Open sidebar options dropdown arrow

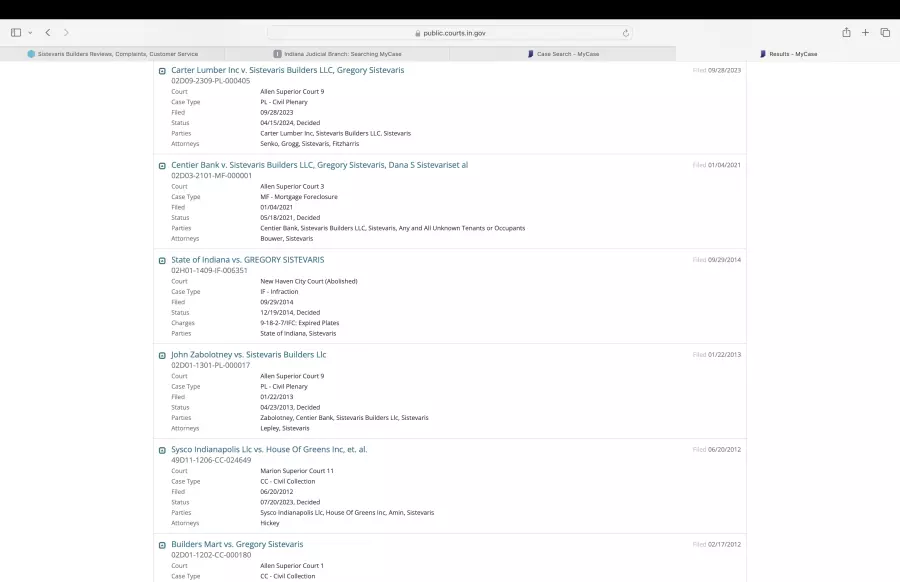tap(30, 33)
